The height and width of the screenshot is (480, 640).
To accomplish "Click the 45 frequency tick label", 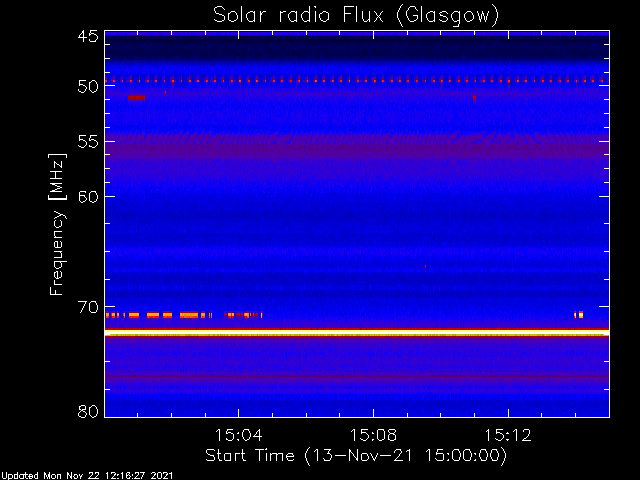I will pos(88,37).
